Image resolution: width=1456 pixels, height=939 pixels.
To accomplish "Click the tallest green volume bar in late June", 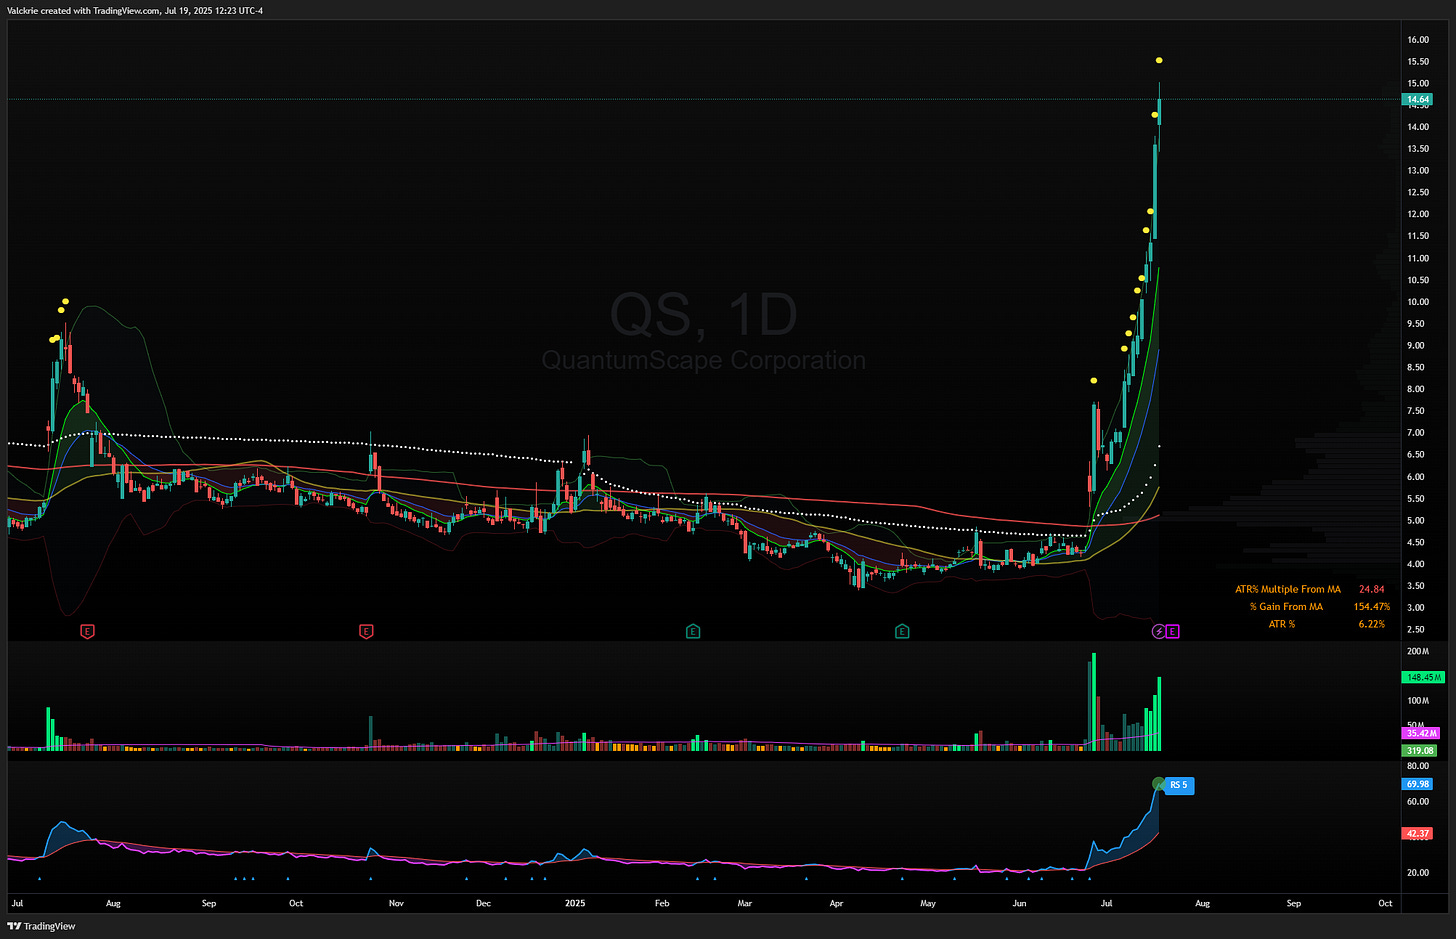I will (1093, 701).
